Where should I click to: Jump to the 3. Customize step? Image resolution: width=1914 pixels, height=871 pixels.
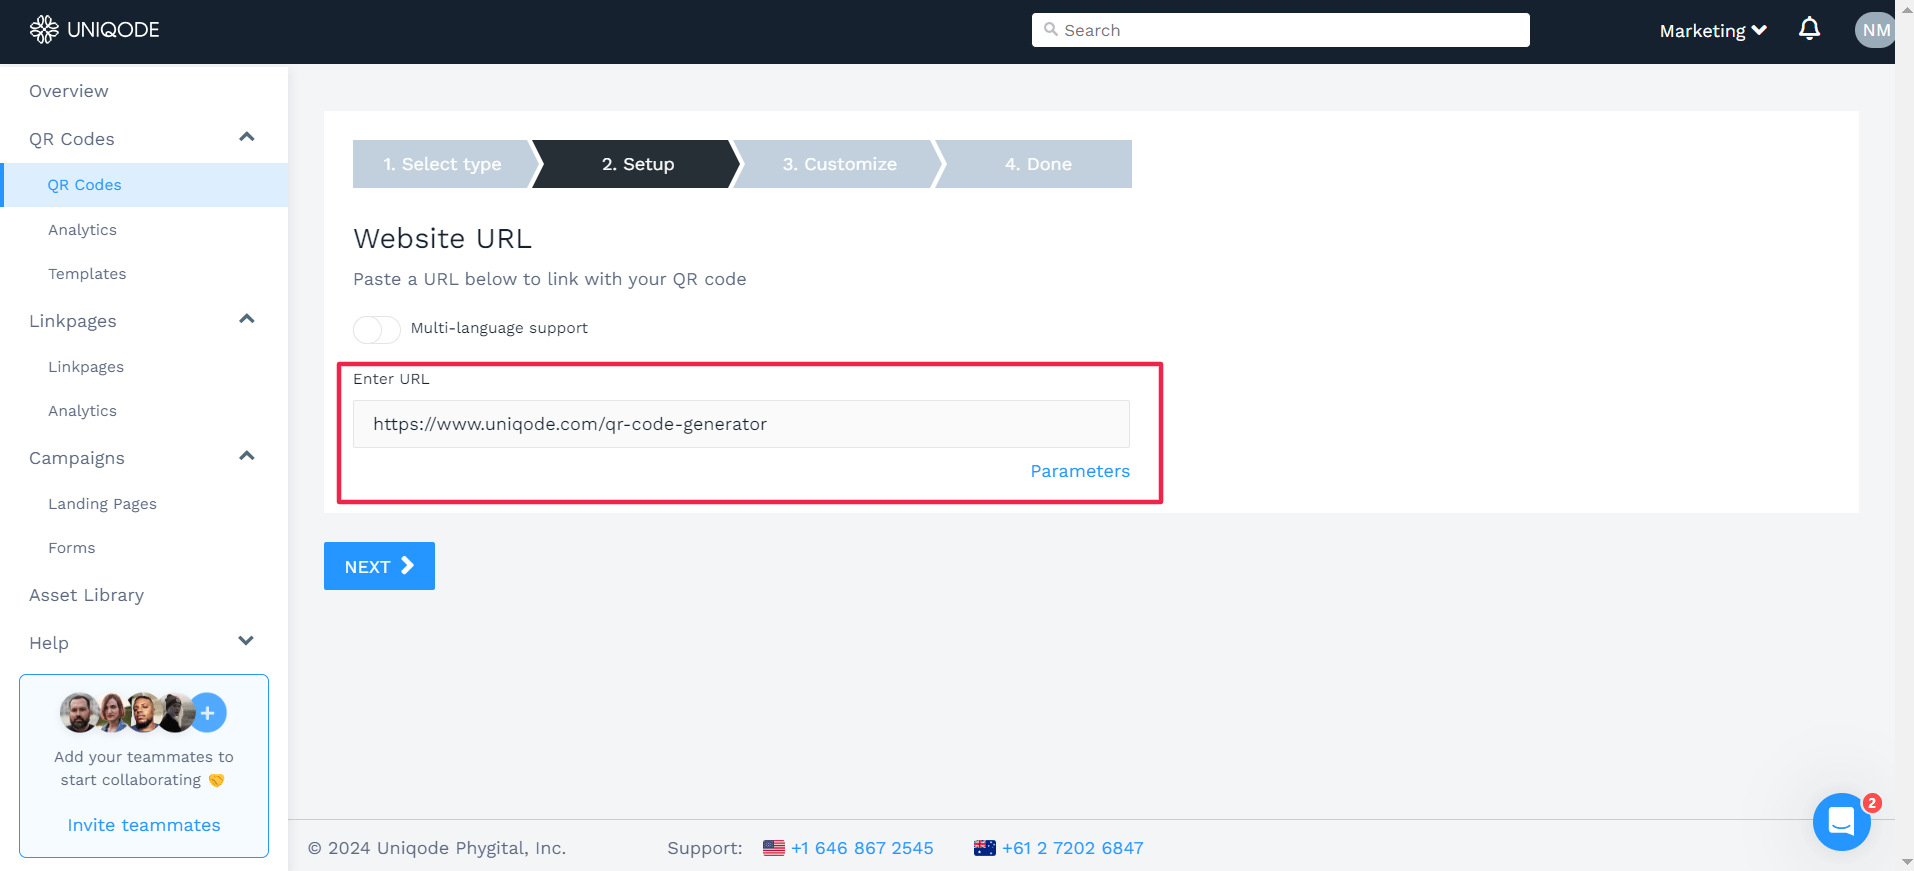[x=839, y=164]
